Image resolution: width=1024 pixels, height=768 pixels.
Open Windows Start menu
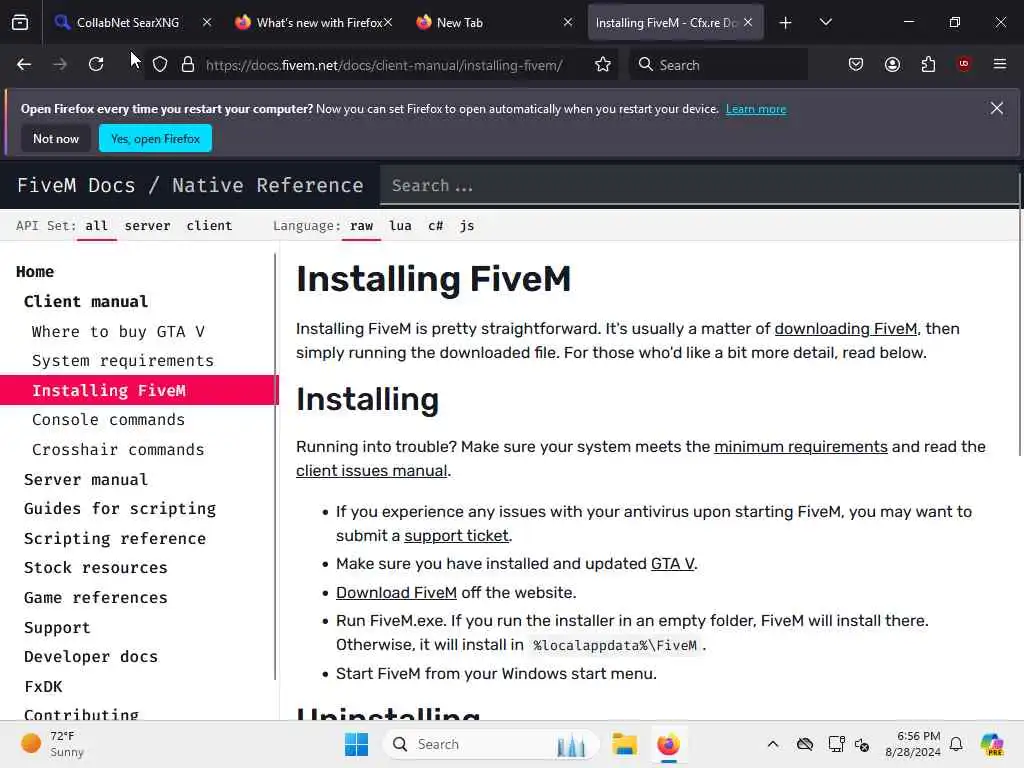click(357, 744)
